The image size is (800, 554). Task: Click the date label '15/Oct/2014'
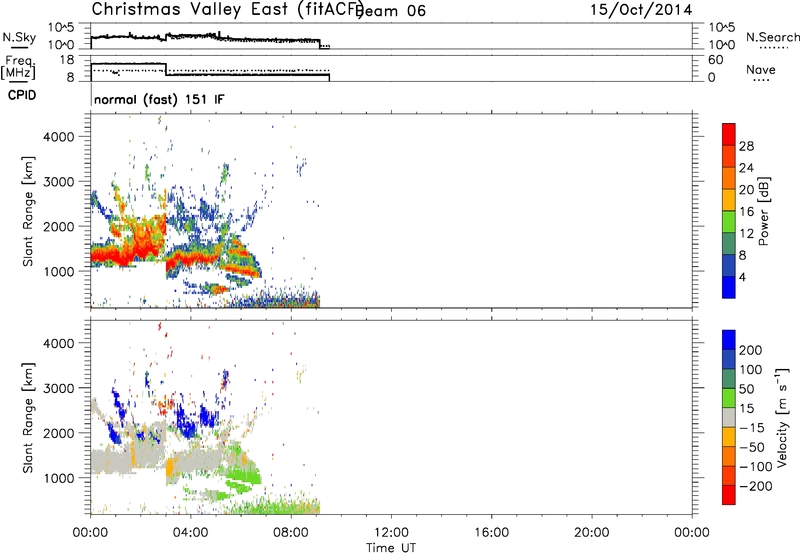pyautogui.click(x=641, y=10)
